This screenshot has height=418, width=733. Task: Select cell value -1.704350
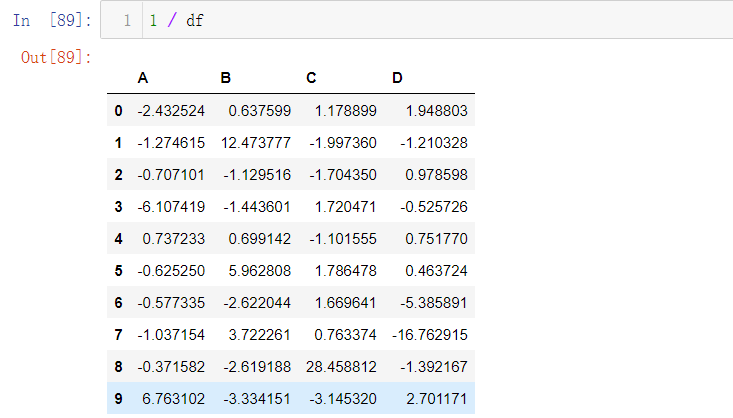[343, 175]
